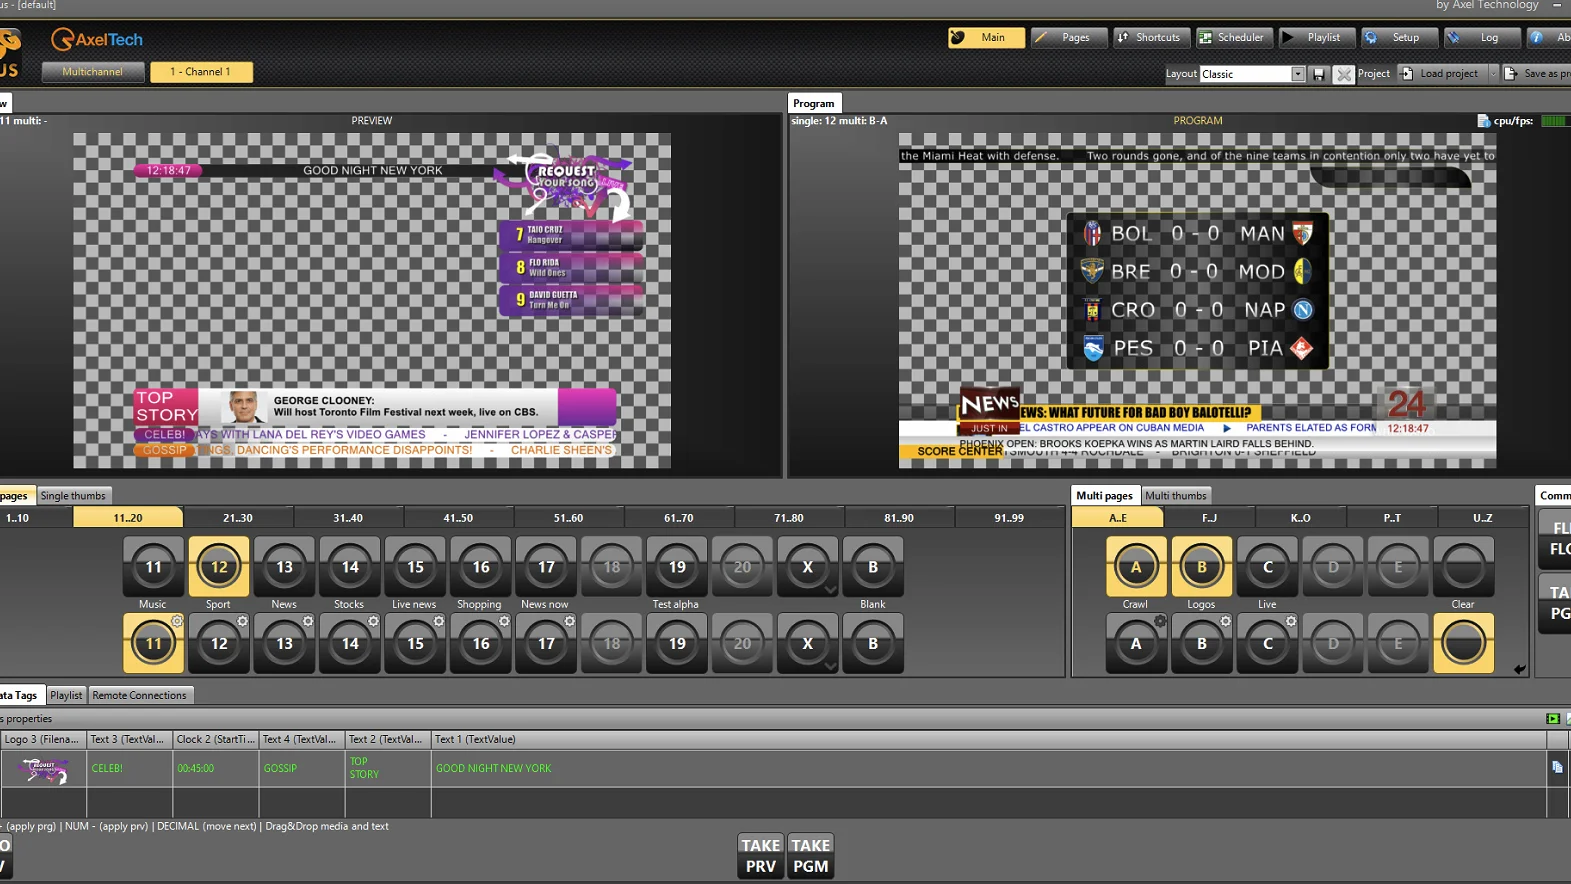Click the save layout floppy disk icon

tap(1319, 74)
